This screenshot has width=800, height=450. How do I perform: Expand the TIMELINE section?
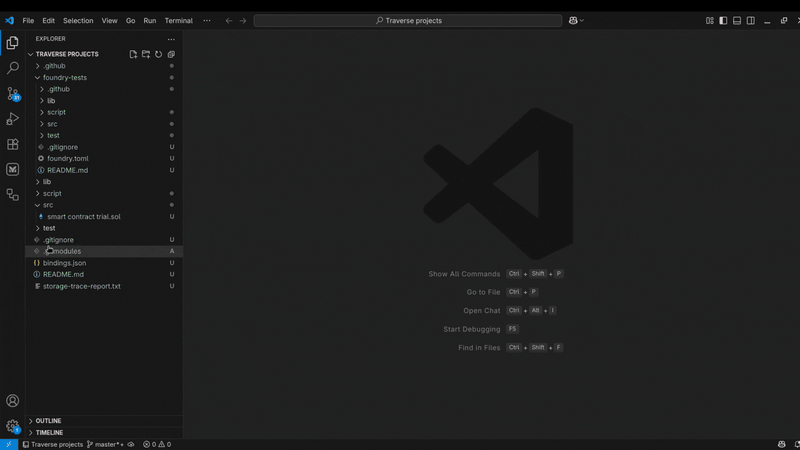104,433
